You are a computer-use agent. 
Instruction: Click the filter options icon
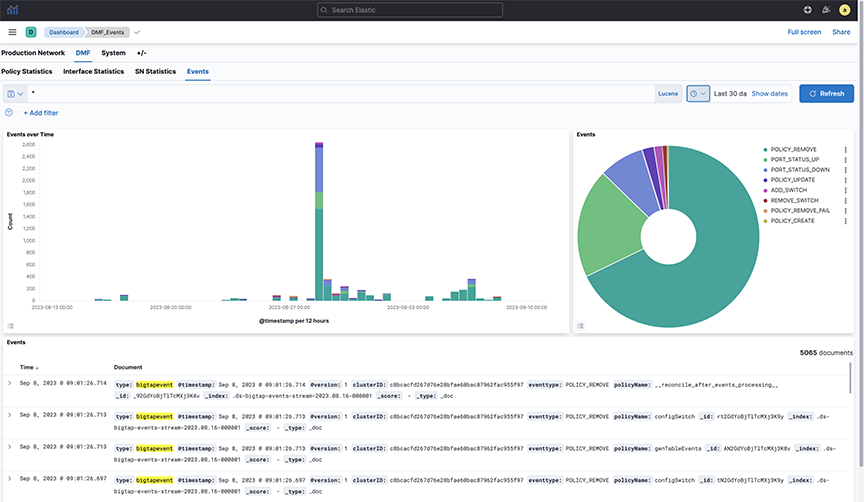click(x=8, y=112)
